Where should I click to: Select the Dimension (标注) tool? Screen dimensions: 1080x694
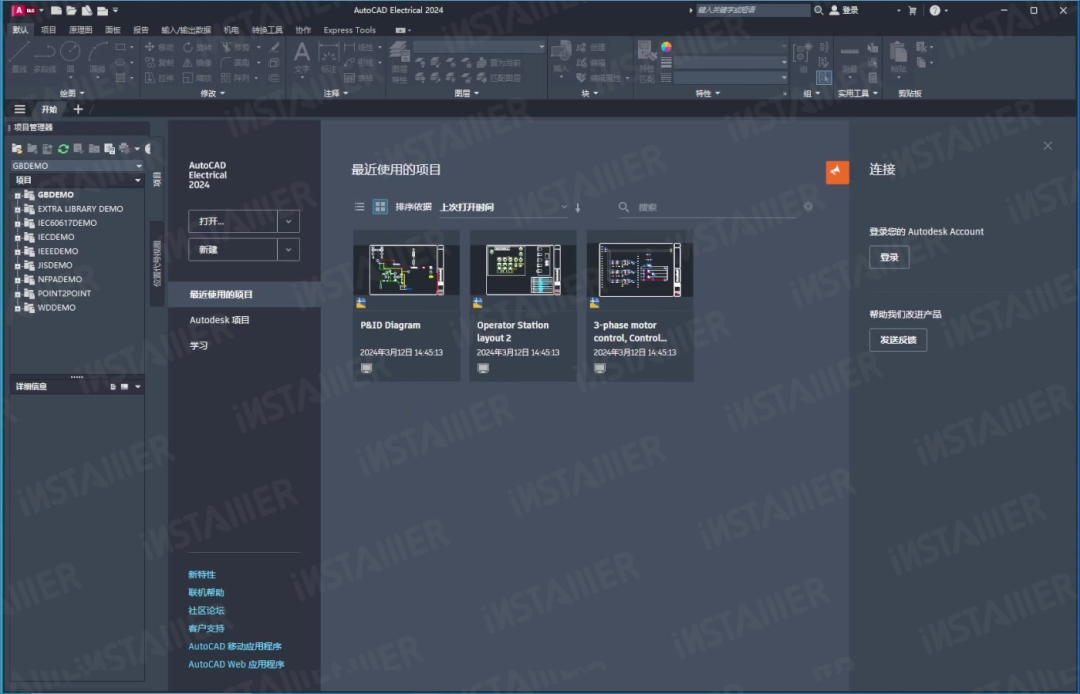329,56
